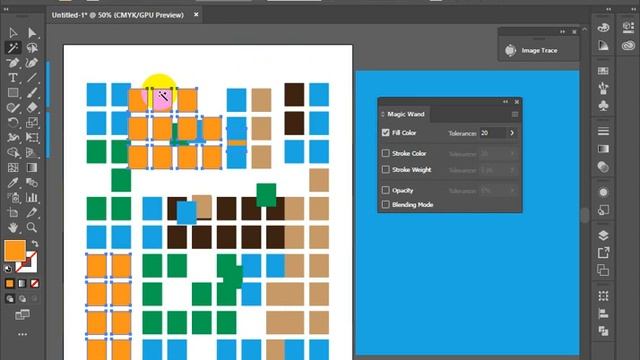Viewport: 640px width, 360px height.
Task: Enable Draw Normal mode
Action: (10, 299)
